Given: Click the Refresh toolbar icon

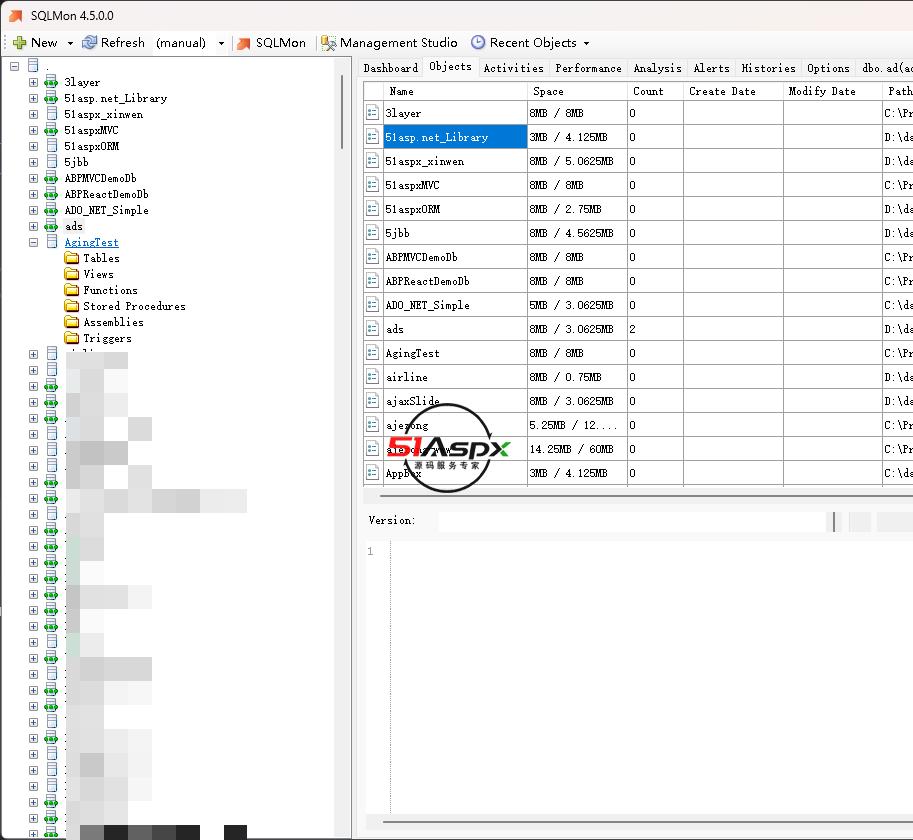Looking at the screenshot, I should pyautogui.click(x=90, y=43).
